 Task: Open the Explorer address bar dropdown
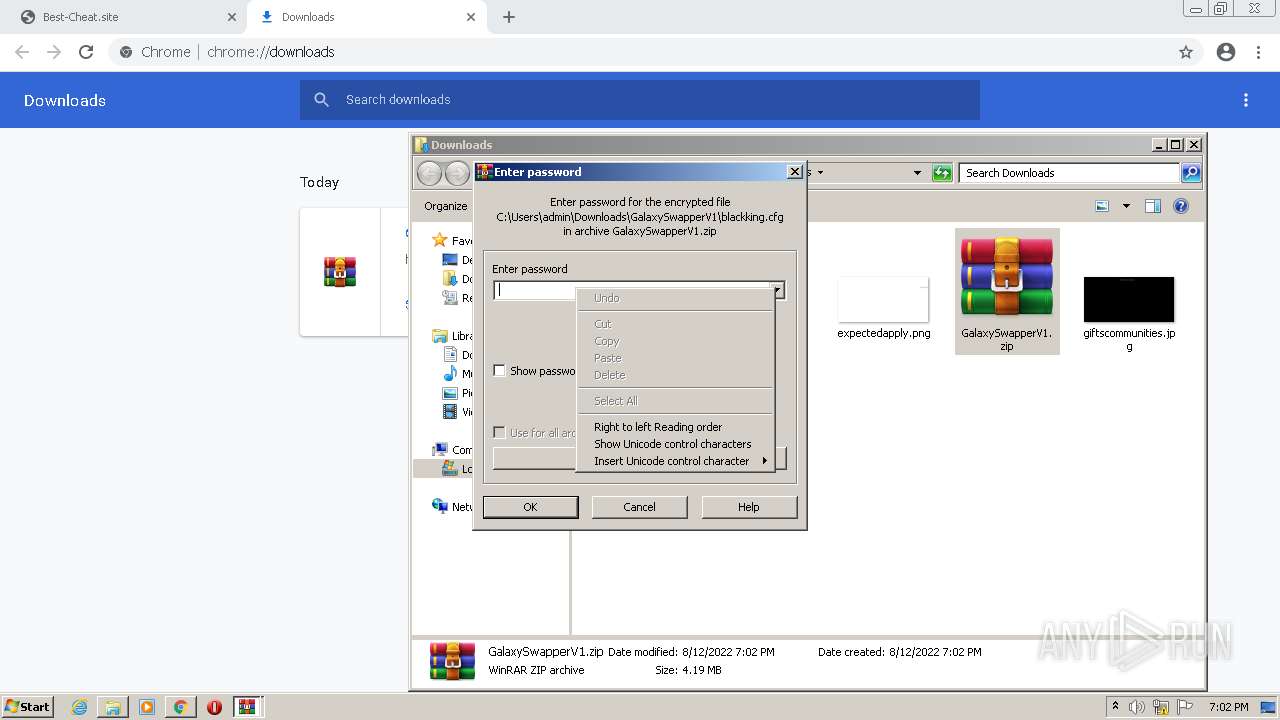click(x=917, y=173)
